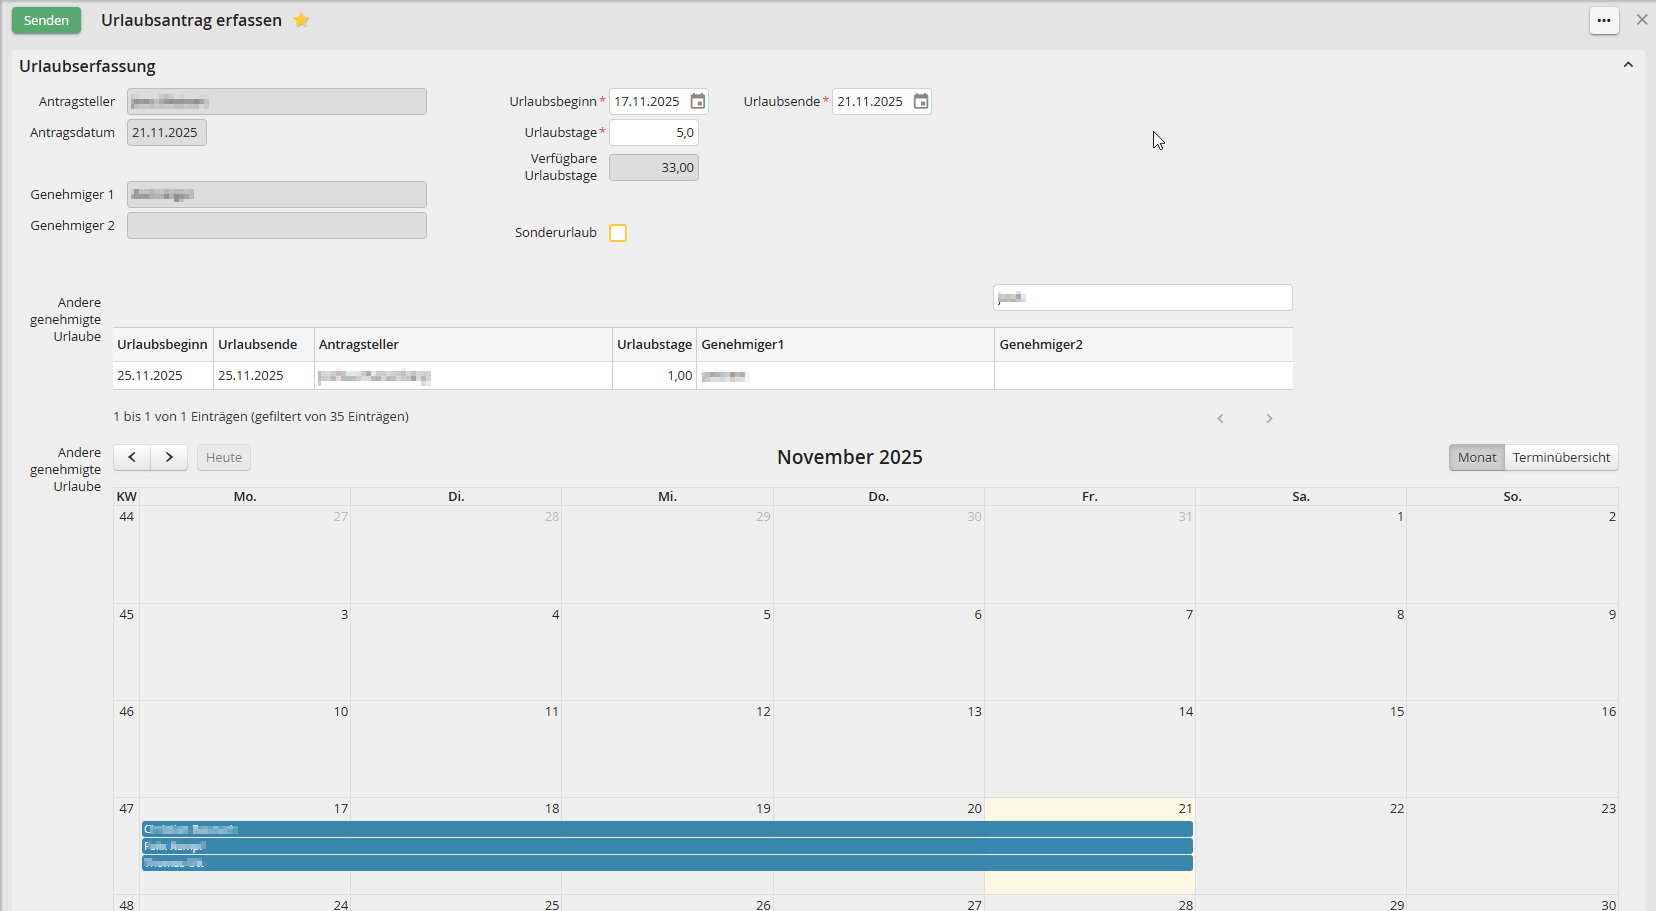Collapse the Urlaubserfassung section

pyautogui.click(x=1628, y=65)
